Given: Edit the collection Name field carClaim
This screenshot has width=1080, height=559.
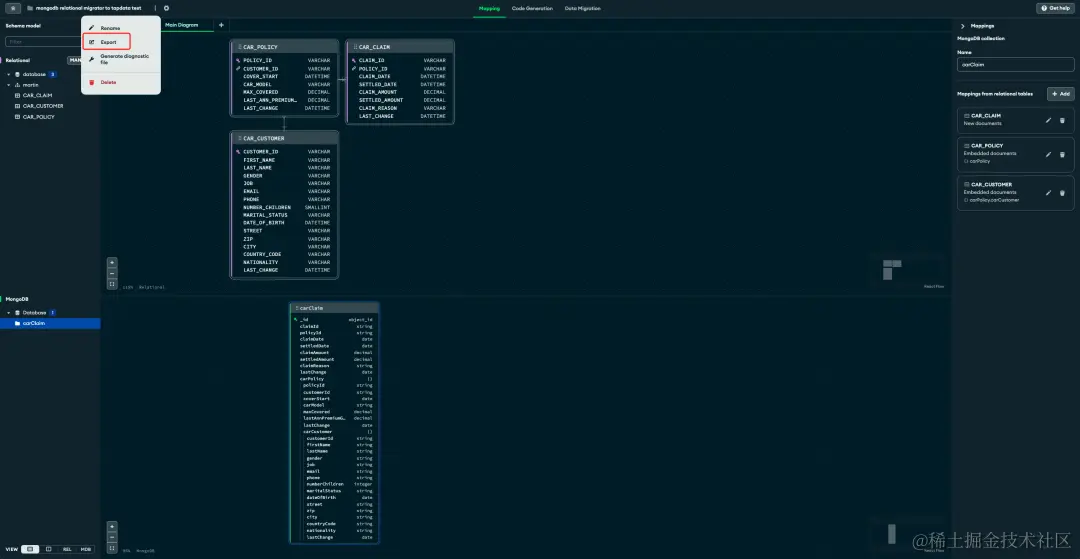Looking at the screenshot, I should pos(1015,64).
